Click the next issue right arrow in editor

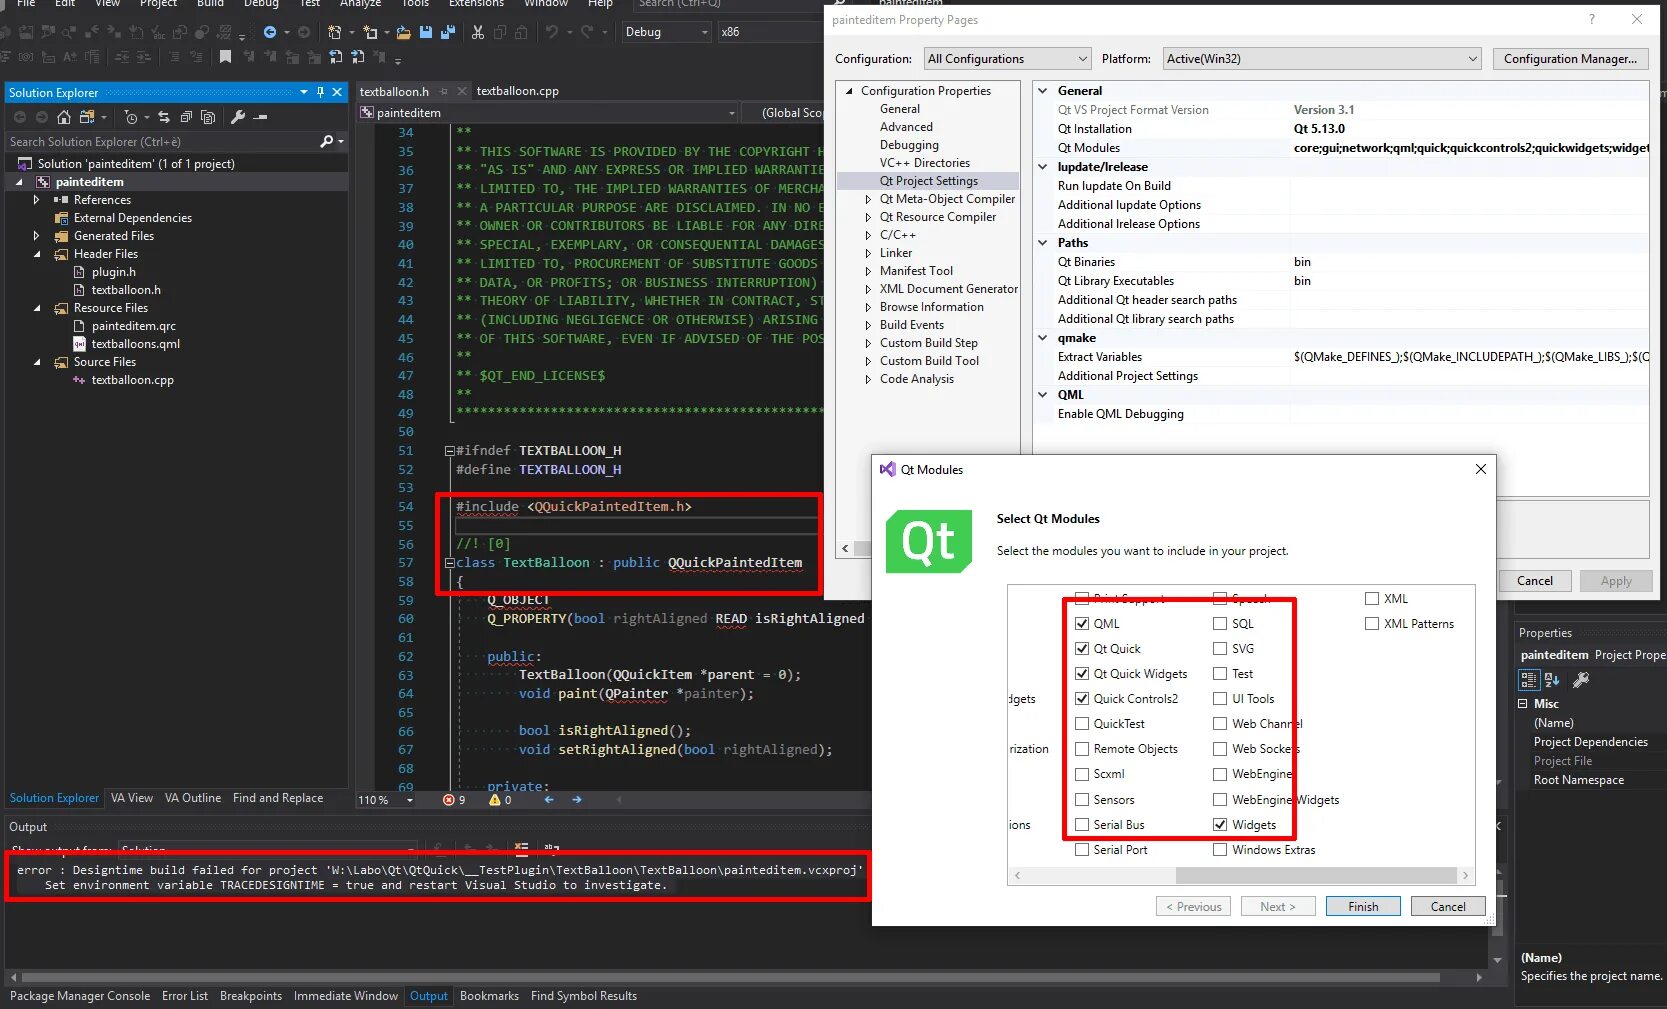(x=577, y=800)
